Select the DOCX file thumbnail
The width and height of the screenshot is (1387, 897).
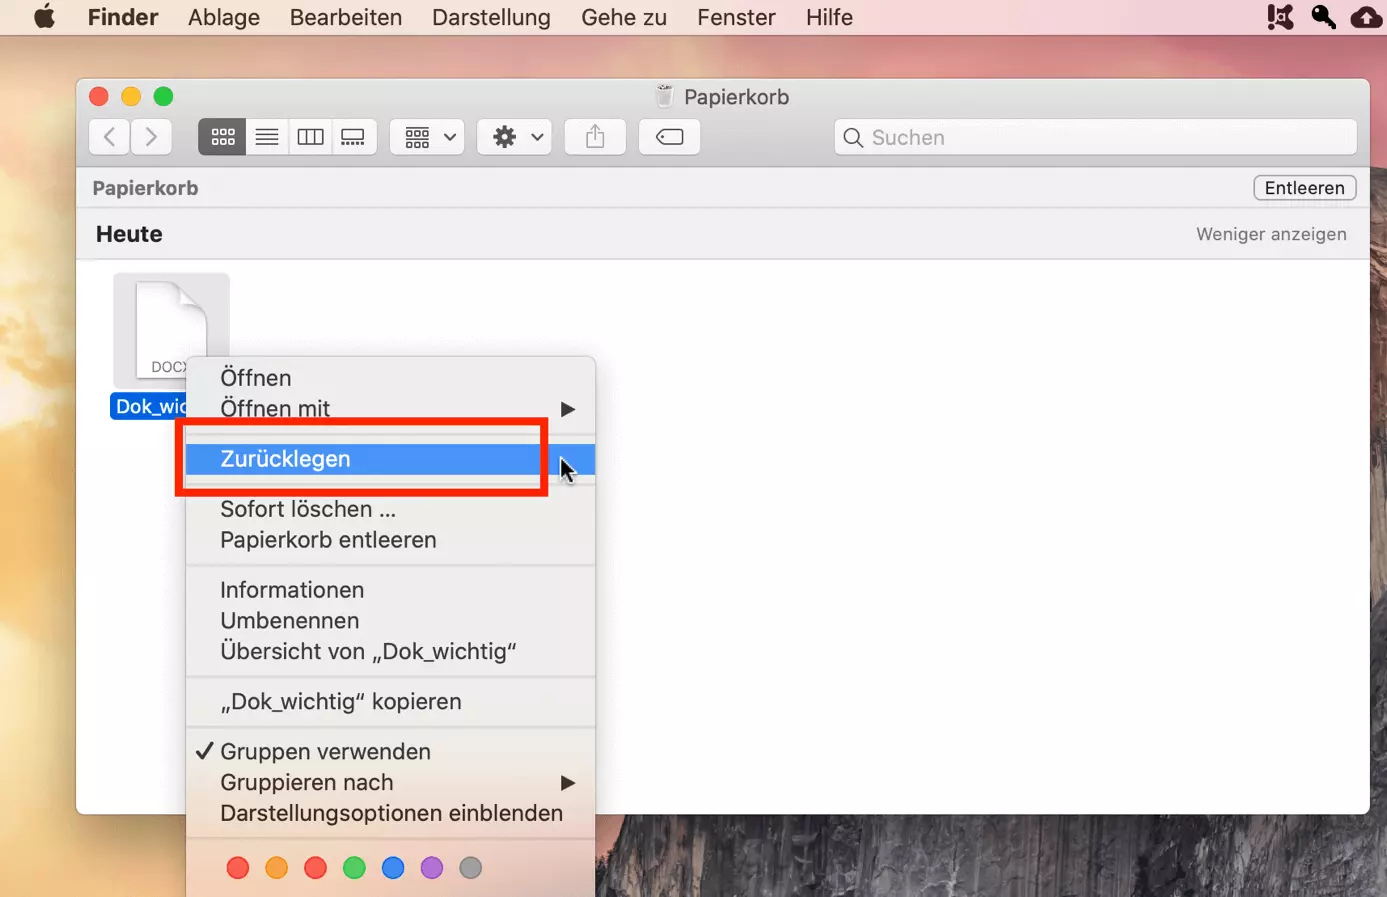pos(171,330)
